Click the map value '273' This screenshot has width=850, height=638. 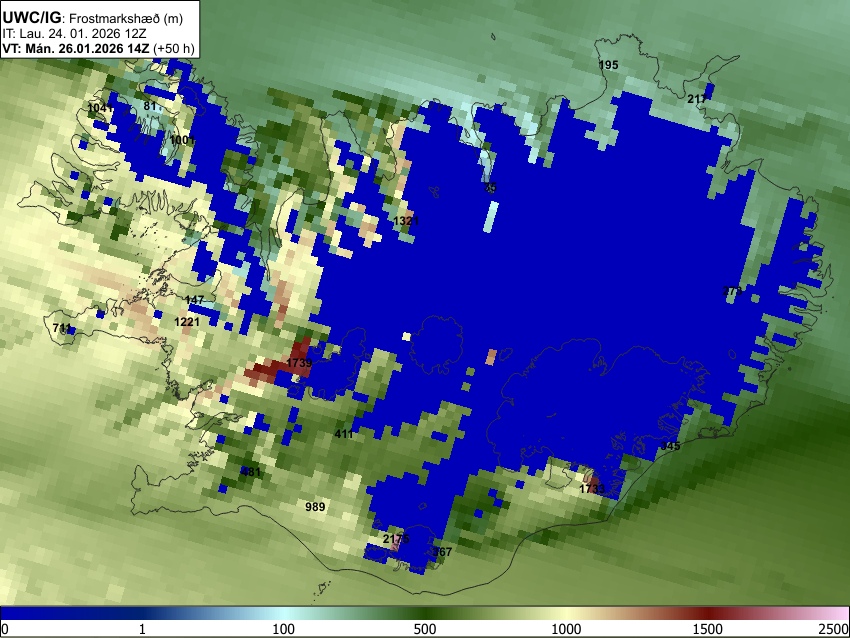tap(732, 291)
